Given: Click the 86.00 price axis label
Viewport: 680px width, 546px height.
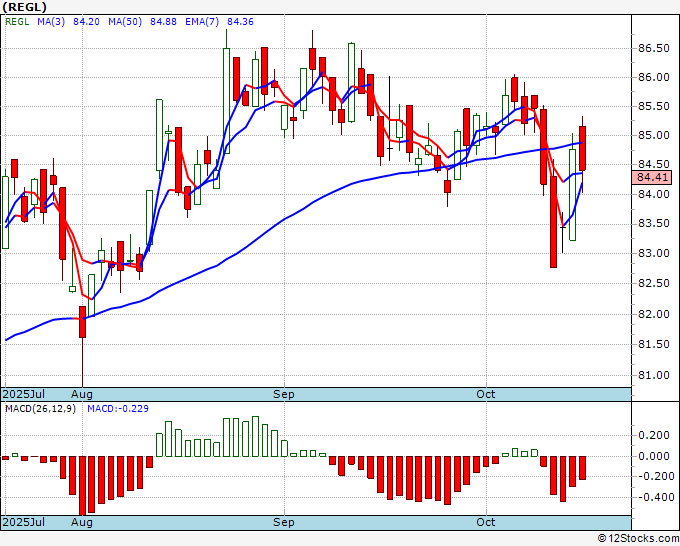Looking at the screenshot, I should click(654, 78).
